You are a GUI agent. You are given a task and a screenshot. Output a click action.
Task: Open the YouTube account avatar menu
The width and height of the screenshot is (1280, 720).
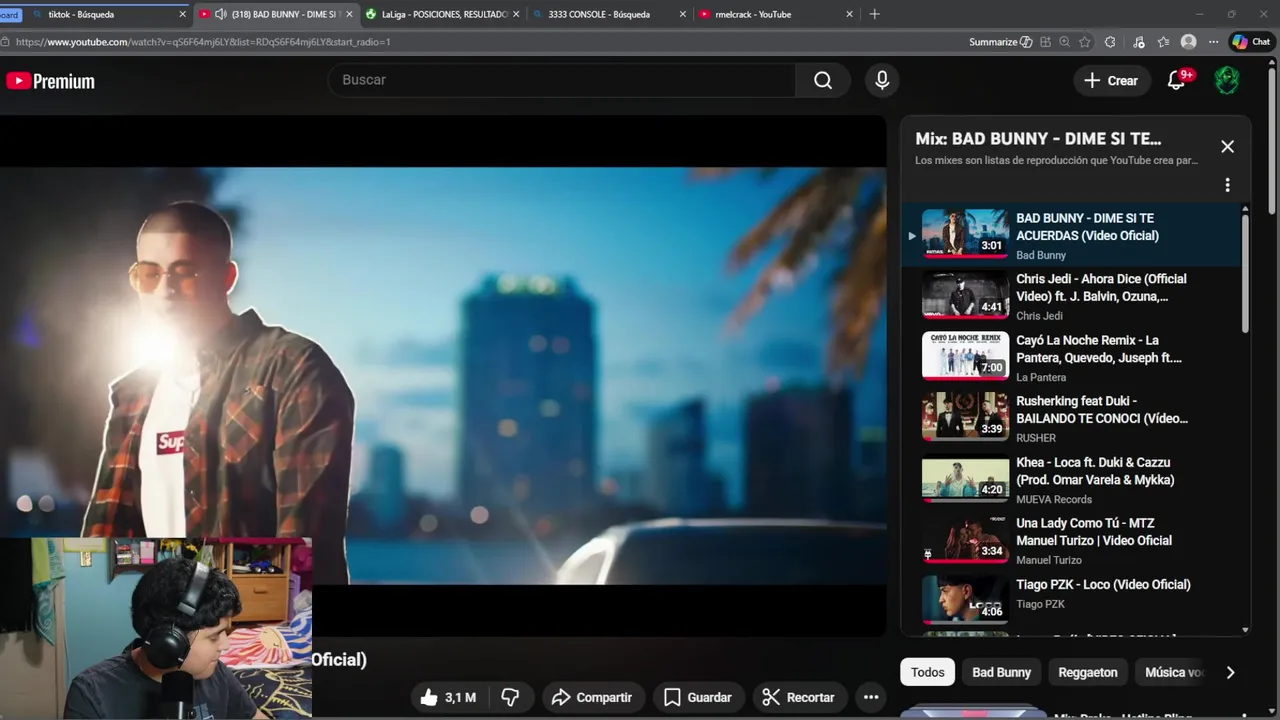point(1227,80)
